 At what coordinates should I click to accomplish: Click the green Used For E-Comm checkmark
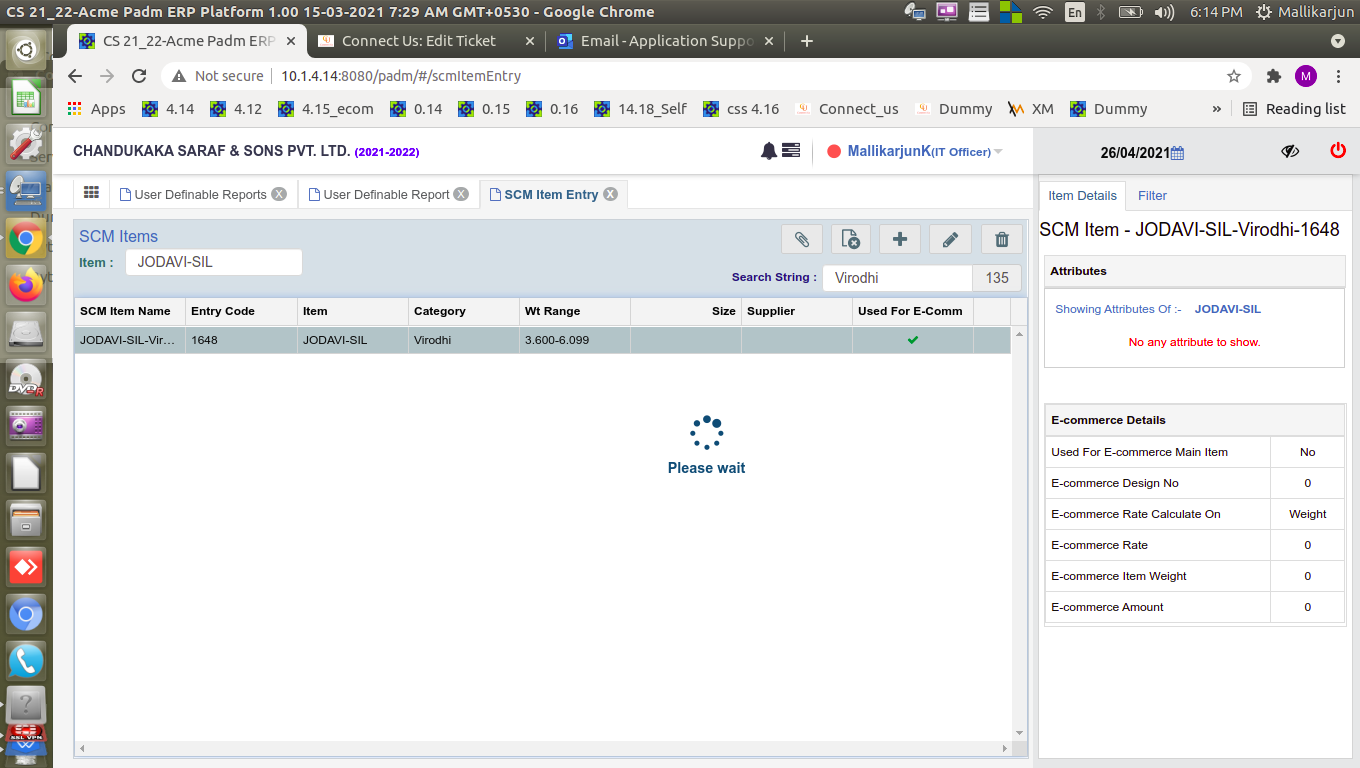click(913, 340)
